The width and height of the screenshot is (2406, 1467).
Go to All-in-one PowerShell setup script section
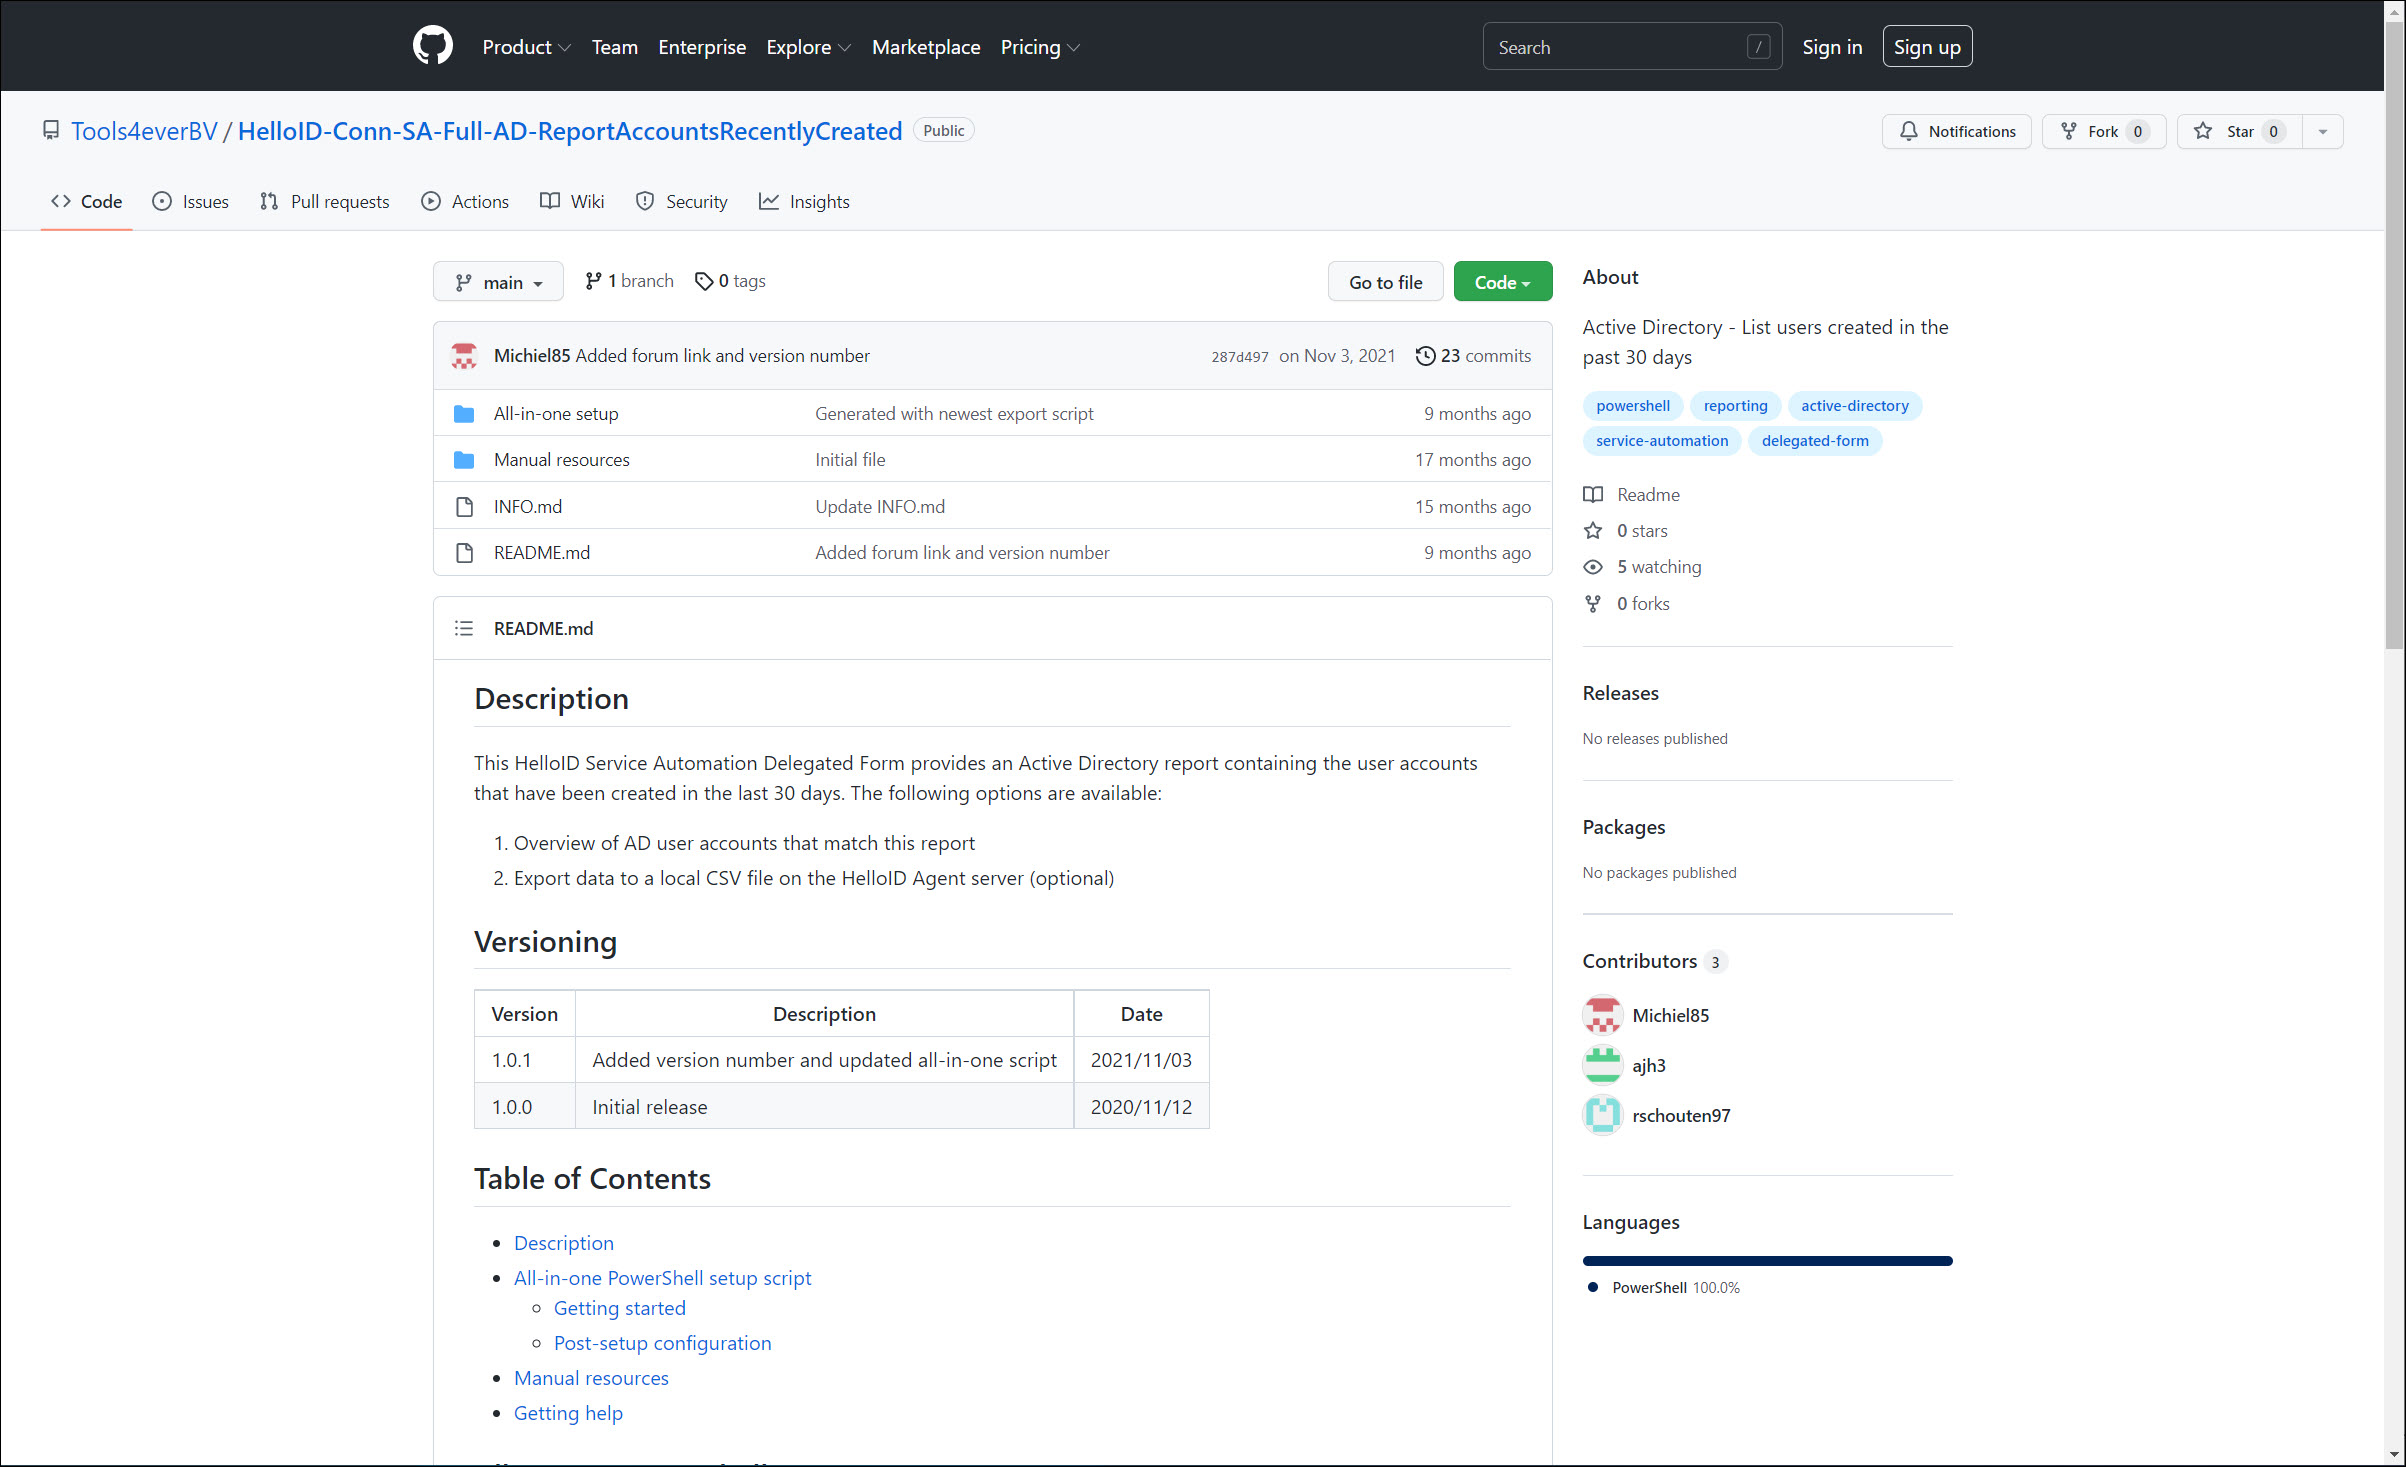click(662, 1277)
